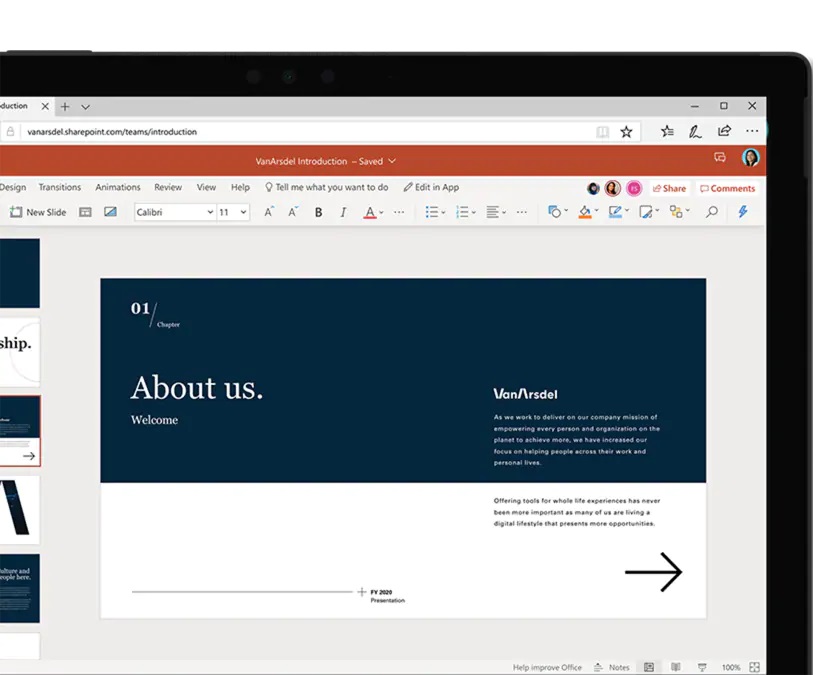
Task: Select the red-outlined current slide thumbnail
Action: click(20, 431)
